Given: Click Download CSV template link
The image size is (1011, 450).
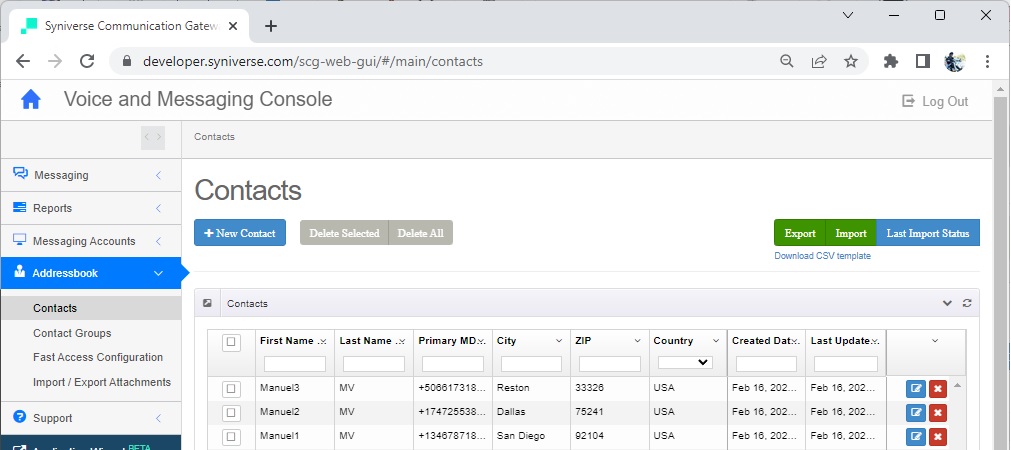Looking at the screenshot, I should click(x=823, y=256).
